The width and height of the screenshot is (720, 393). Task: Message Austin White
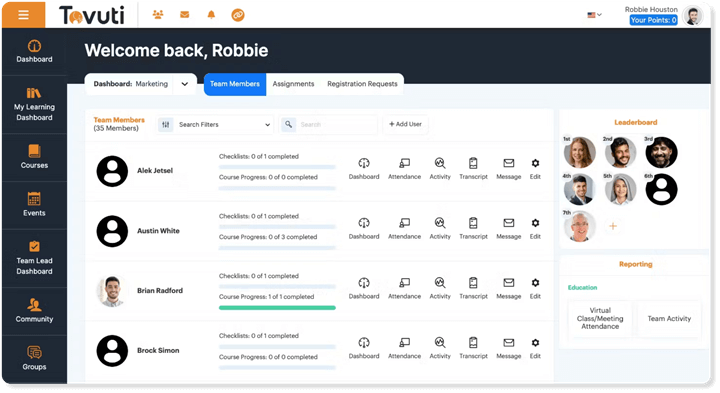(x=509, y=229)
